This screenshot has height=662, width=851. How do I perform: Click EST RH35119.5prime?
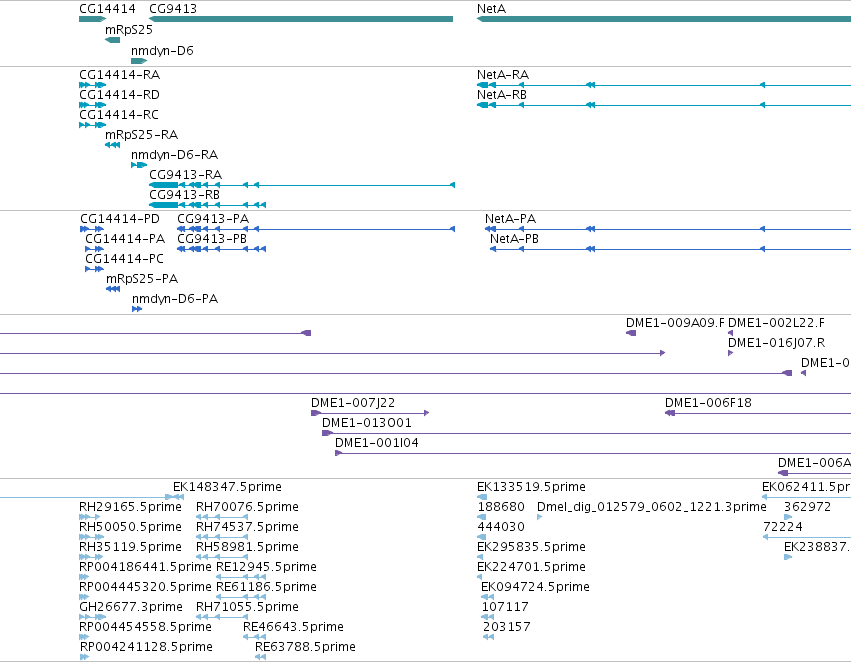point(130,547)
